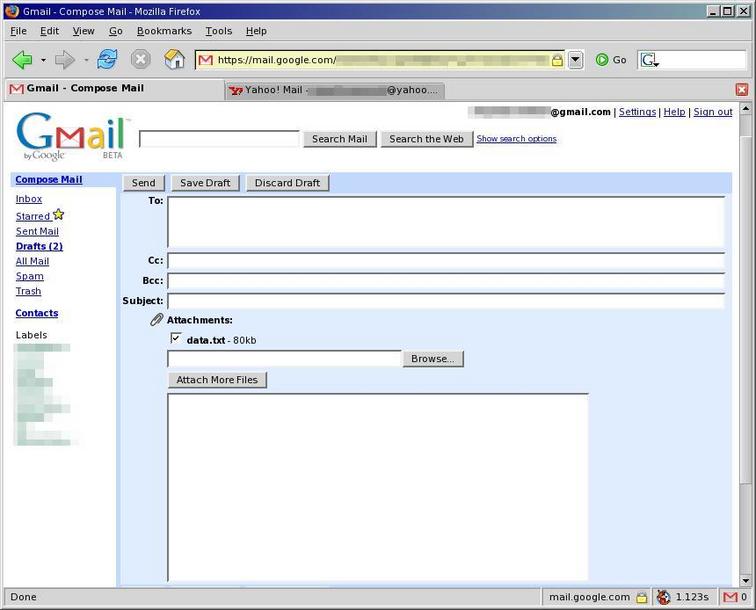This screenshot has height=610, width=756.
Task: Click the Send button
Action: (144, 183)
